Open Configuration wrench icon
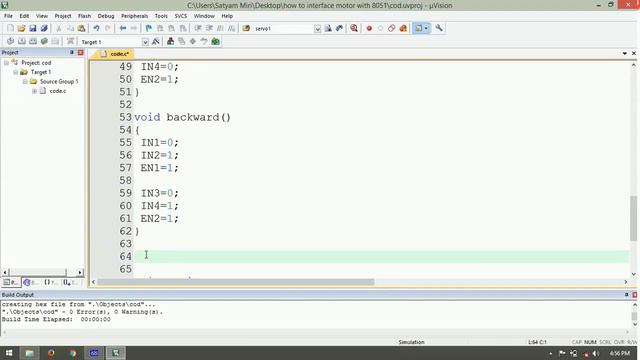The height and width of the screenshot is (360, 640). coord(439,28)
